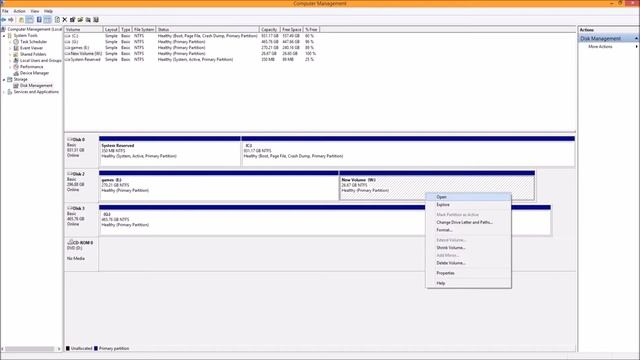Open the Action menu
The height and width of the screenshot is (360, 640).
pyautogui.click(x=20, y=11)
